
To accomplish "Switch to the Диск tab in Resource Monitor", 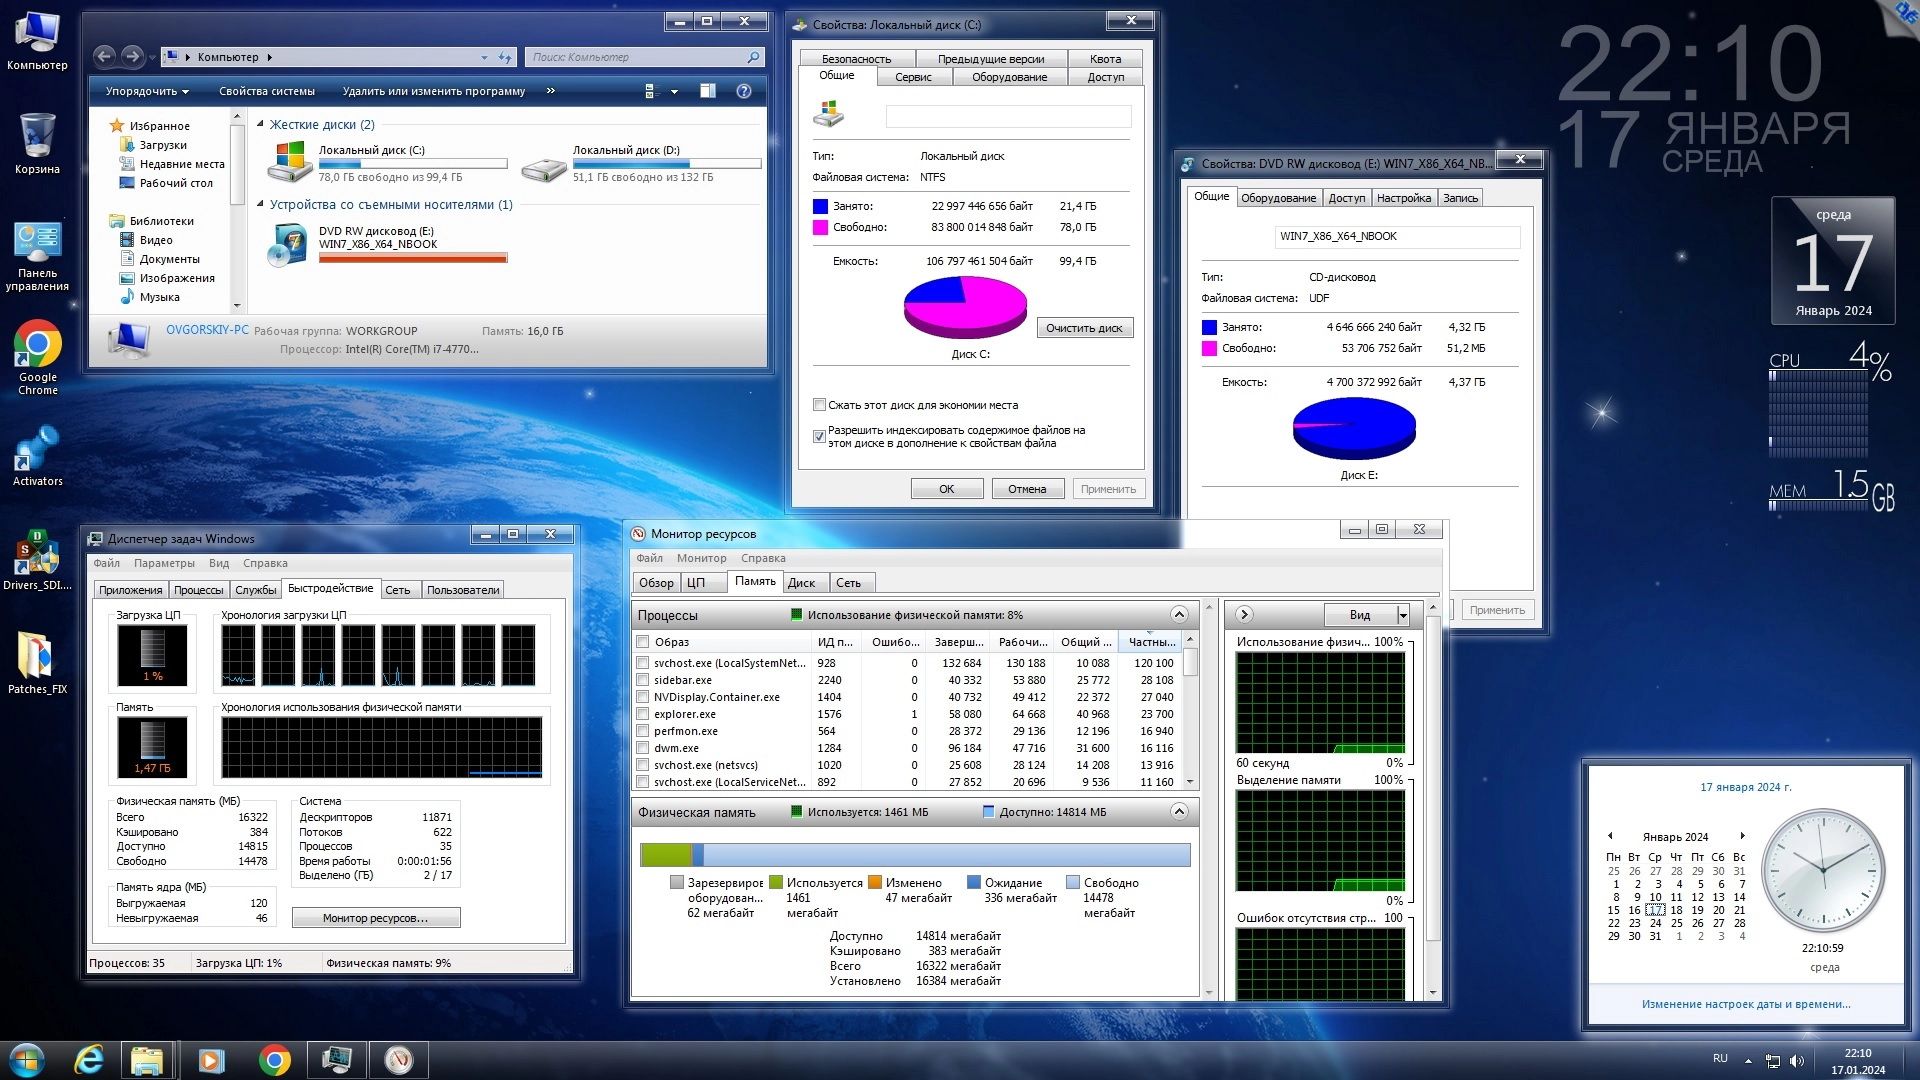I will (x=801, y=583).
